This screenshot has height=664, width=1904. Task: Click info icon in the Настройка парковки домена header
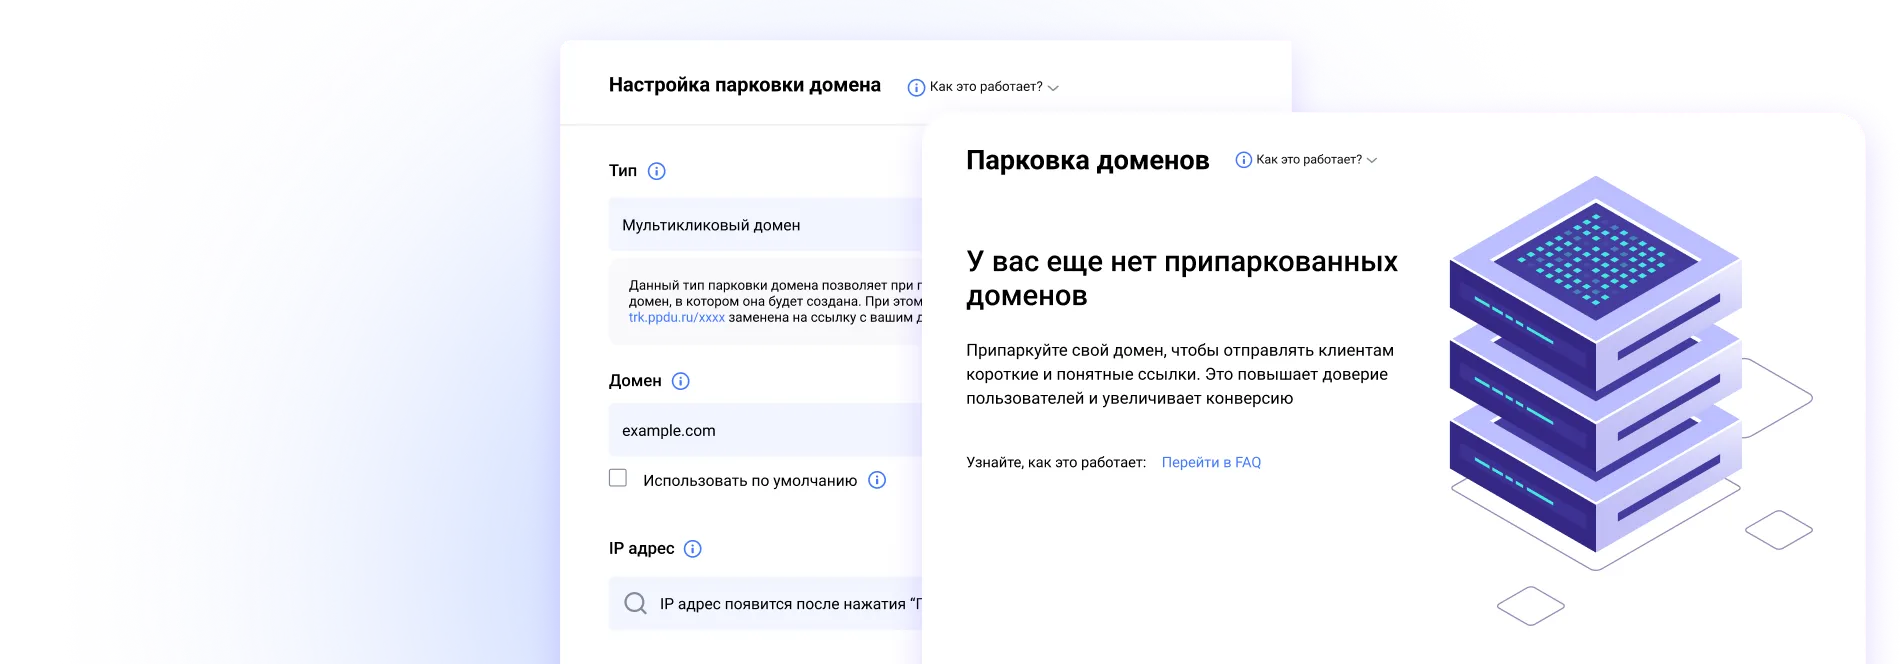click(x=916, y=88)
